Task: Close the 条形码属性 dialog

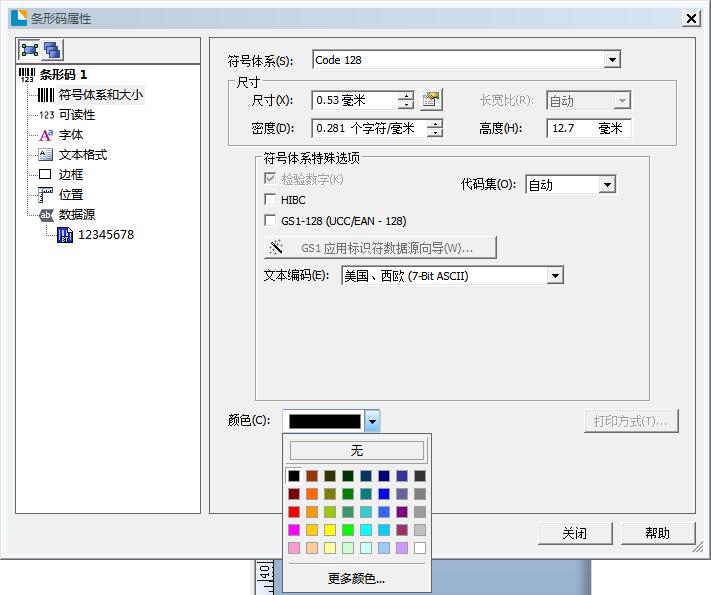Action: point(691,19)
